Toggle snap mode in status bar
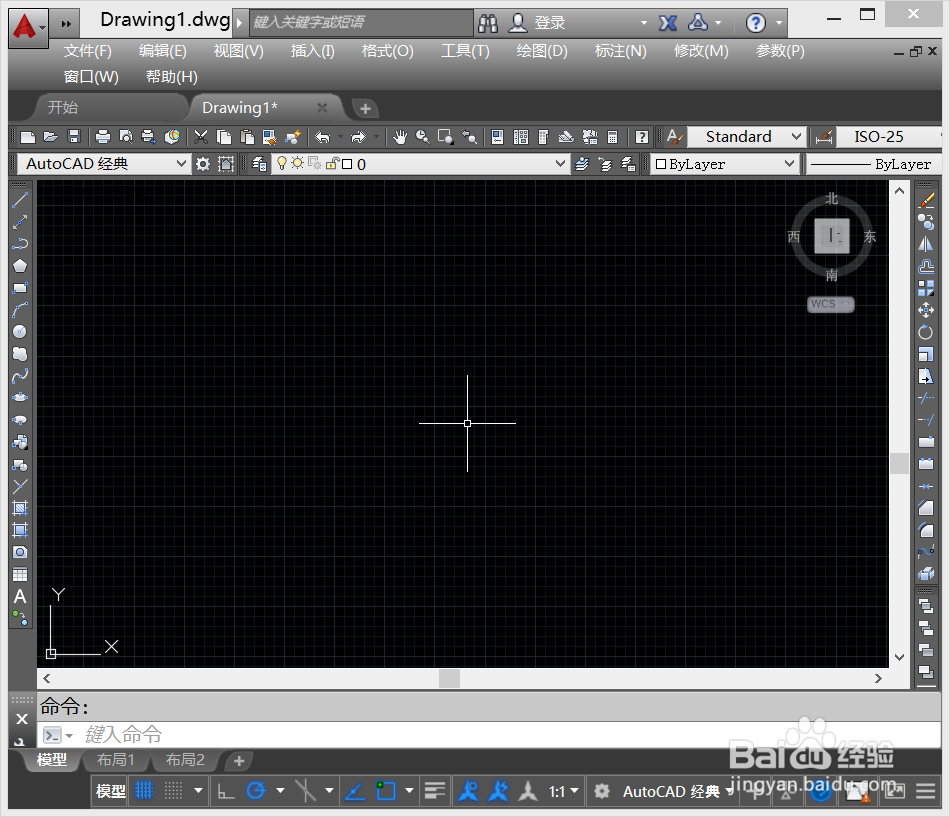Screen dimensions: 950x817 pos(173,790)
